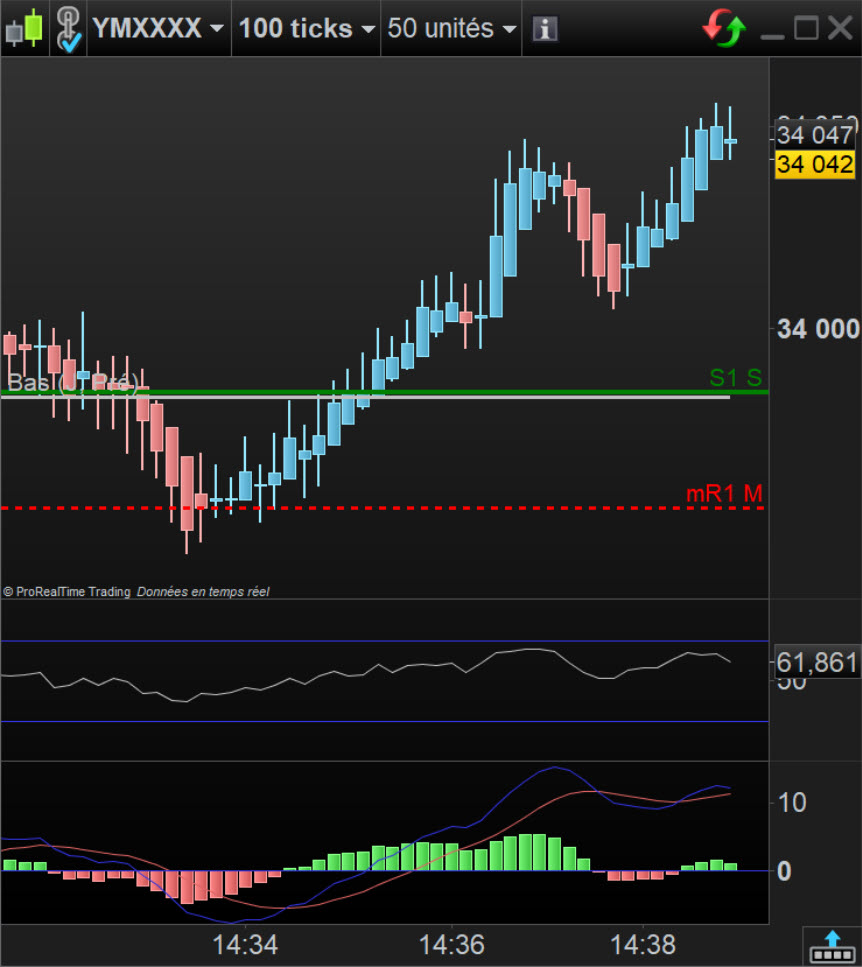Click the 34 000 price axis label
This screenshot has height=967, width=862.
tap(818, 329)
